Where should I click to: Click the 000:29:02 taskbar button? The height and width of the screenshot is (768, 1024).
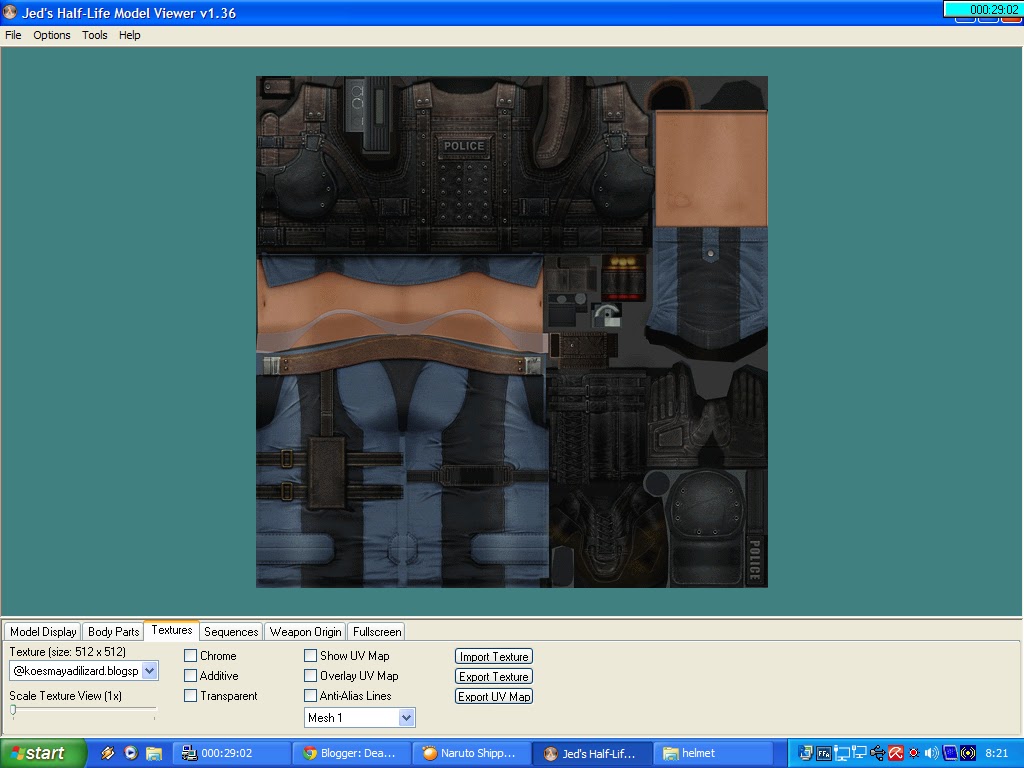coord(232,753)
